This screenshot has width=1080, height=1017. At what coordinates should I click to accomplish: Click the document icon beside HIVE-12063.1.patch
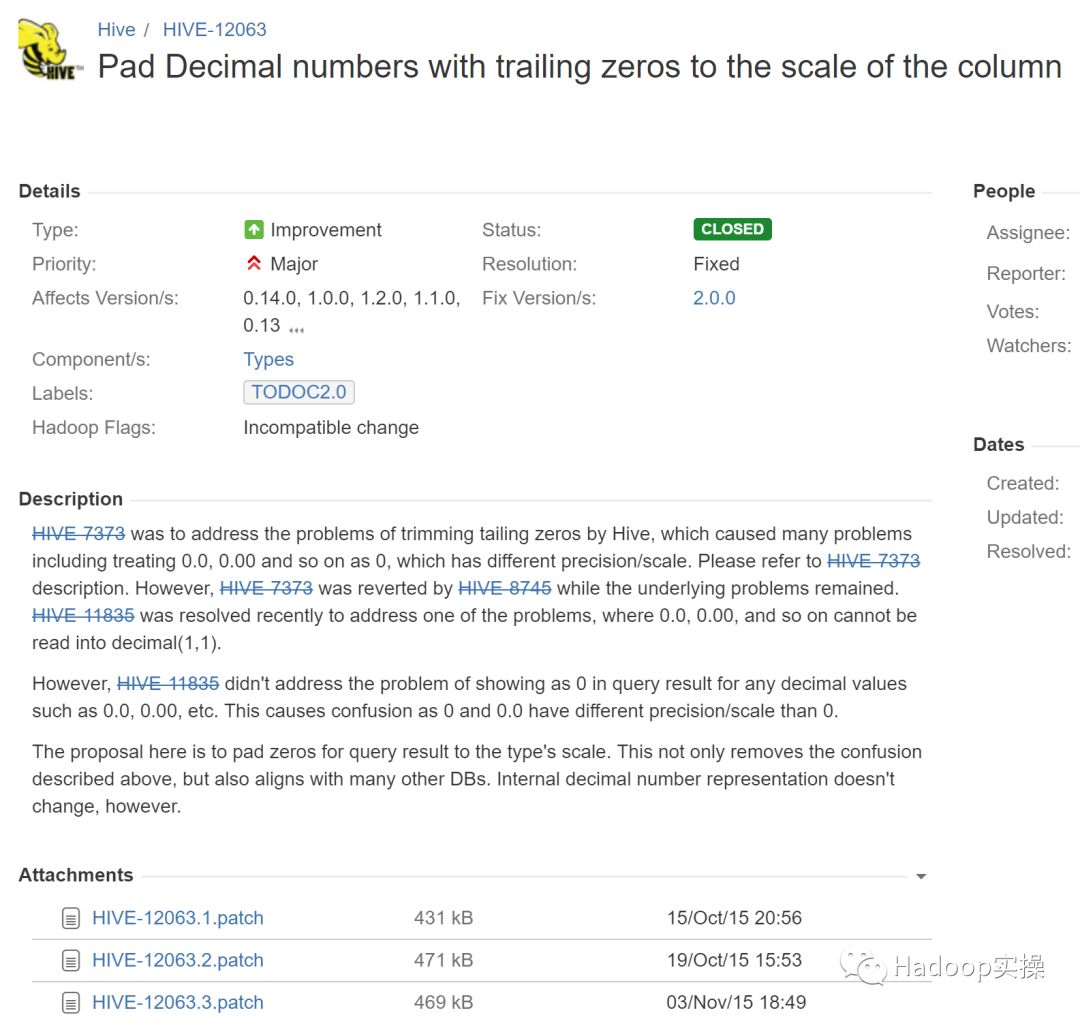[x=70, y=917]
